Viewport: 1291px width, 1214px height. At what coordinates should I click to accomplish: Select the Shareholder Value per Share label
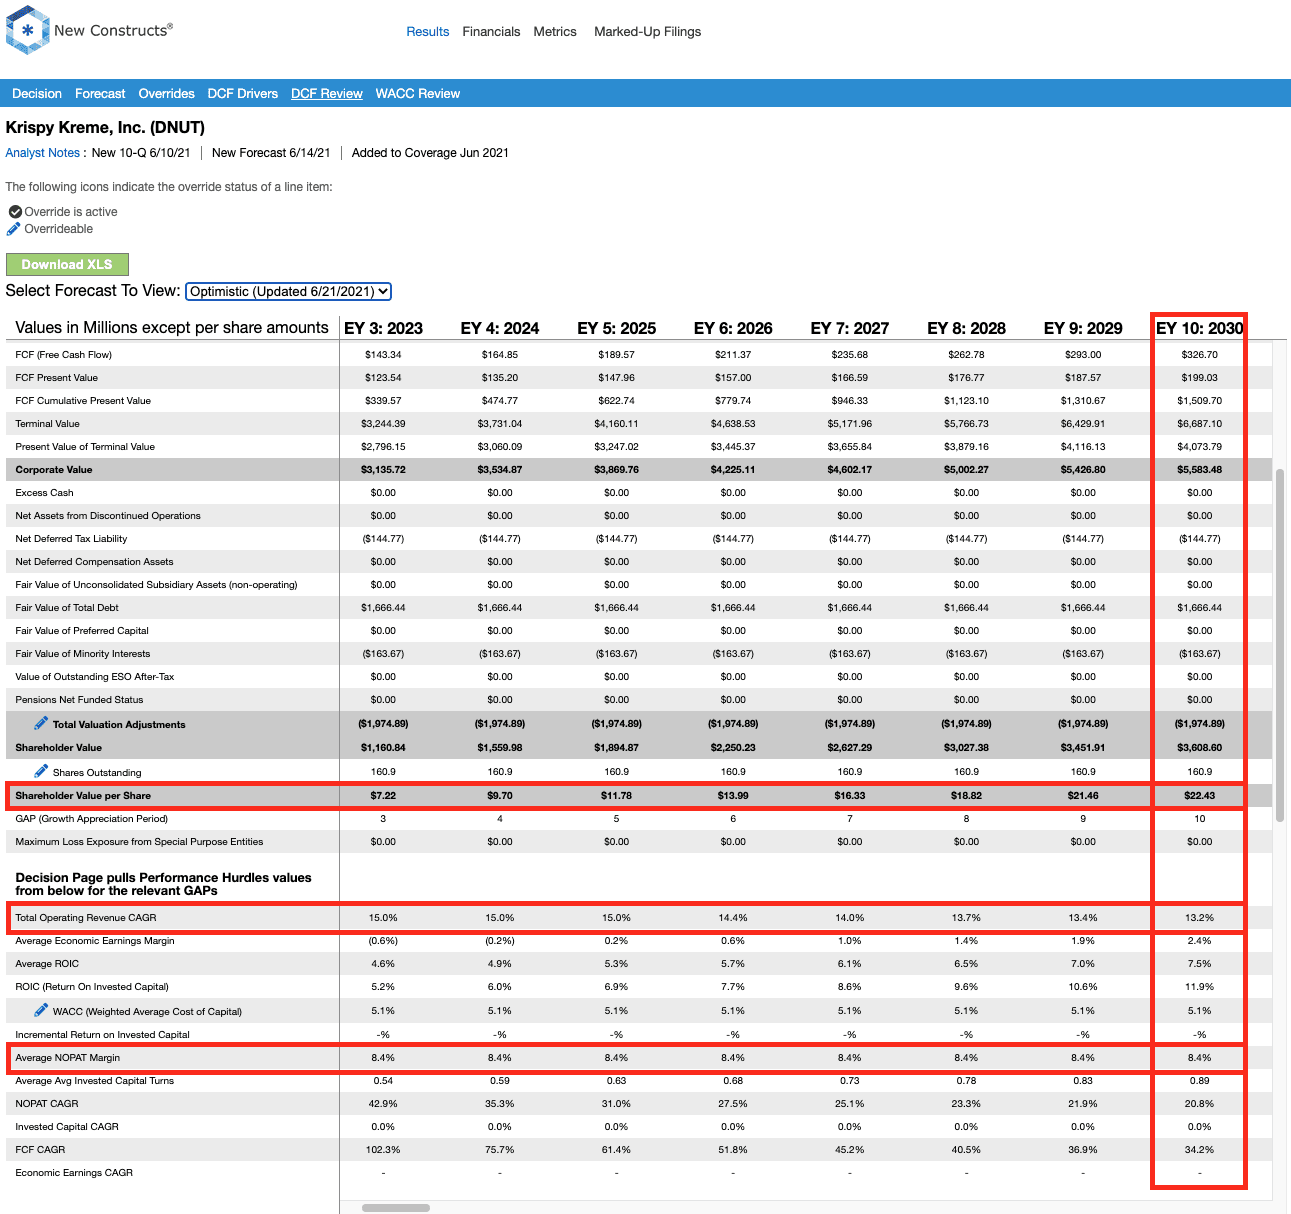click(x=83, y=796)
